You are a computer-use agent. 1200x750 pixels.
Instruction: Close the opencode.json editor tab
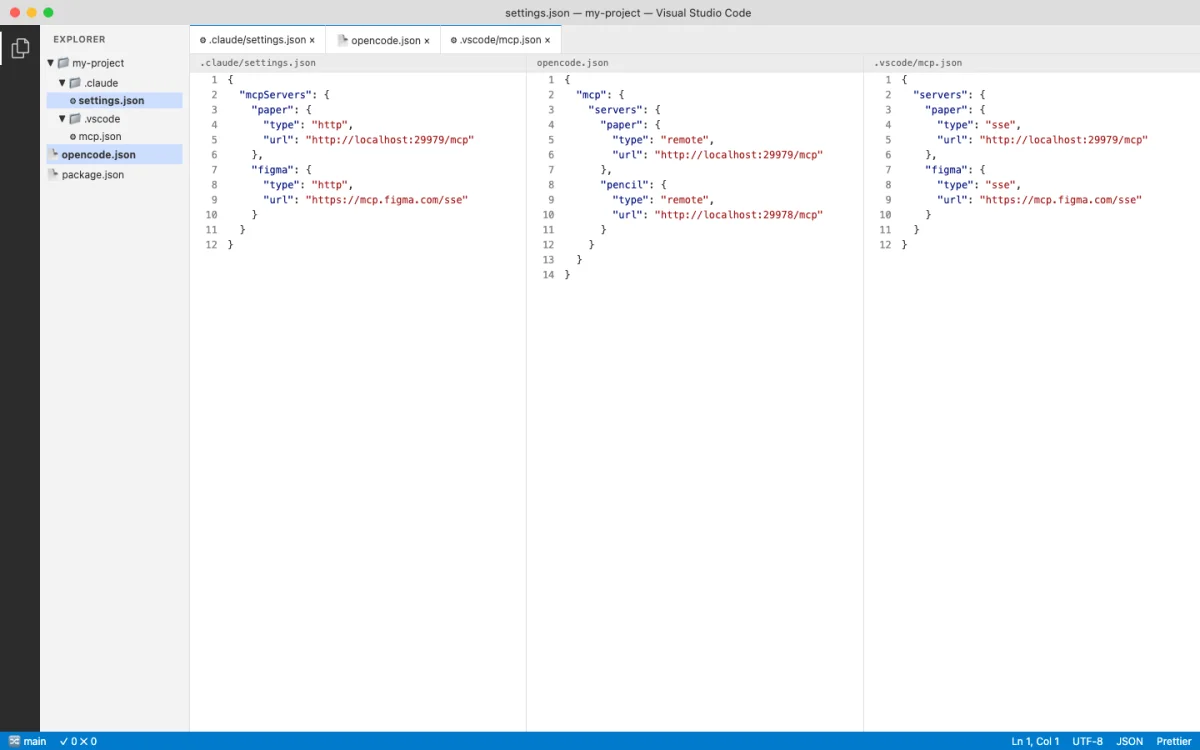[427, 40]
